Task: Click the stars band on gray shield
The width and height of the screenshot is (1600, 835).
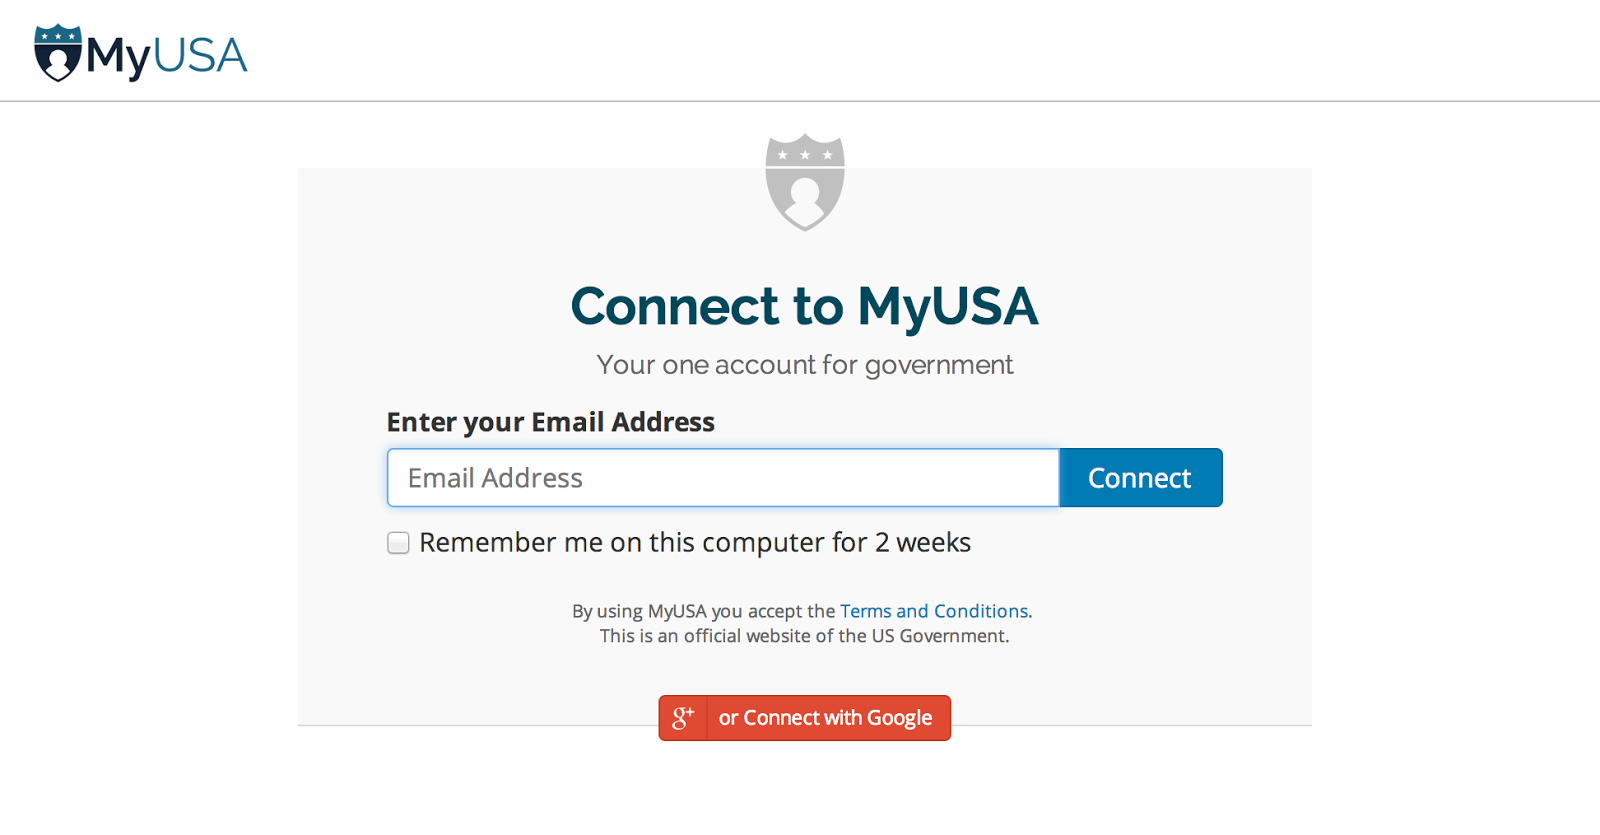Action: (x=805, y=155)
